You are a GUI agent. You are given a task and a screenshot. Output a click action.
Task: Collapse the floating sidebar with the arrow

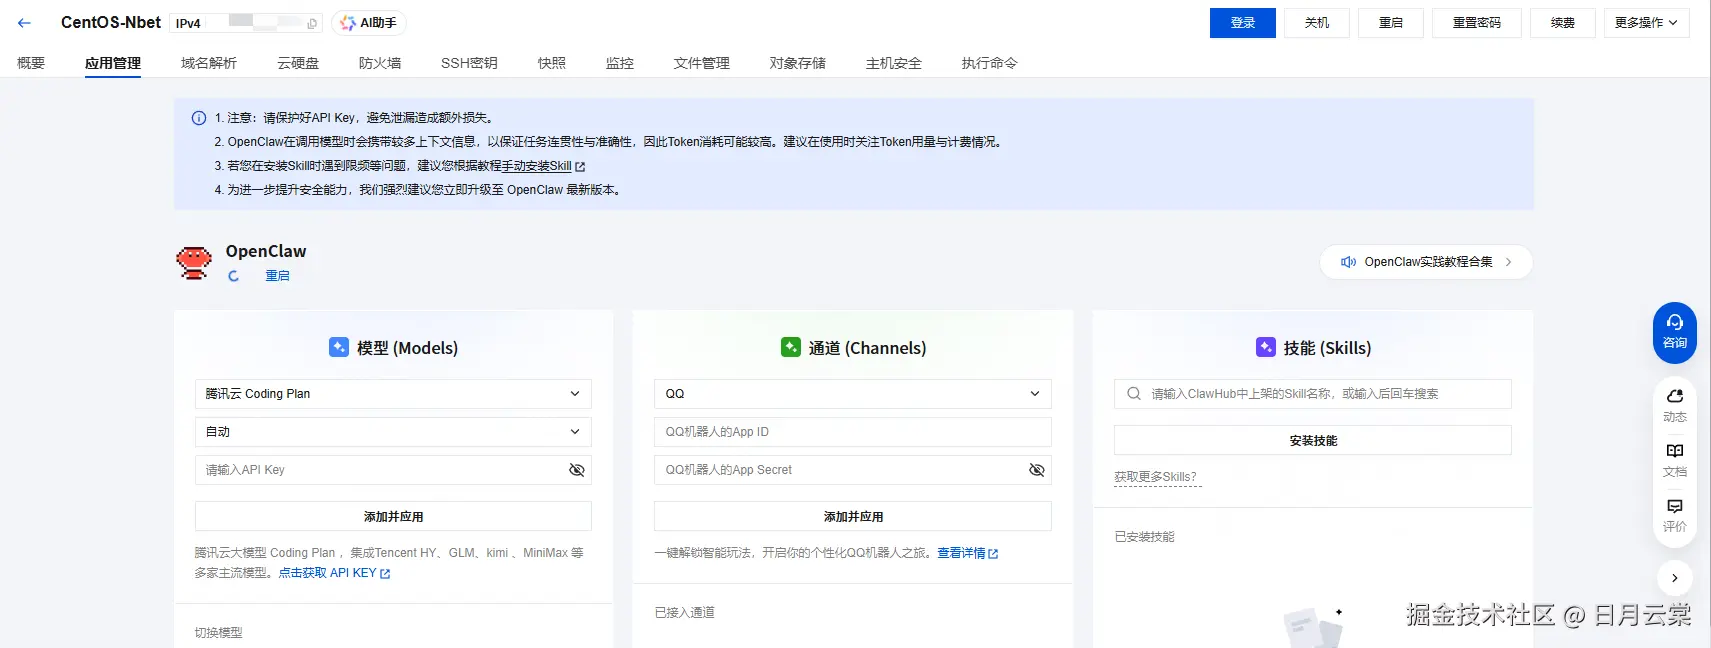pos(1675,578)
